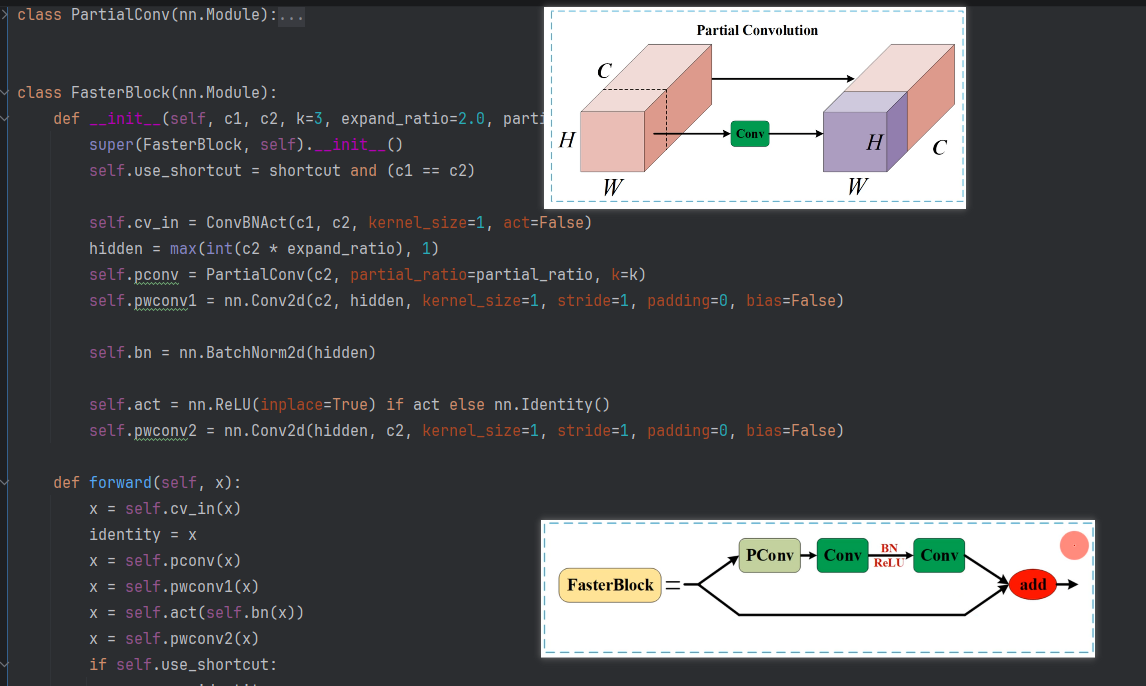
Task: Click partial_ratio=partial_ratio argument
Action: [471, 275]
